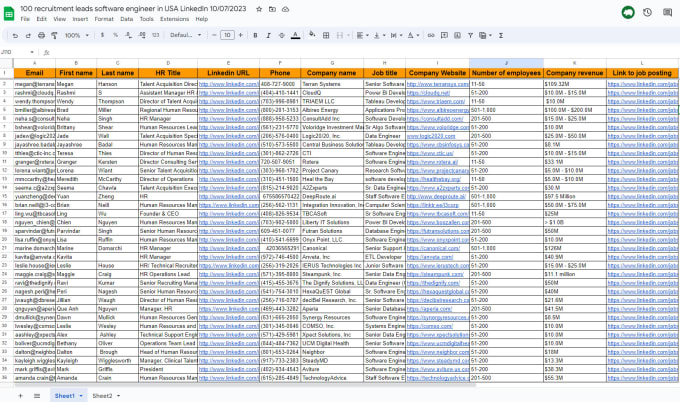680x402 pixels.
Task: Open text wrapping dropdown
Action: (x=396, y=36)
